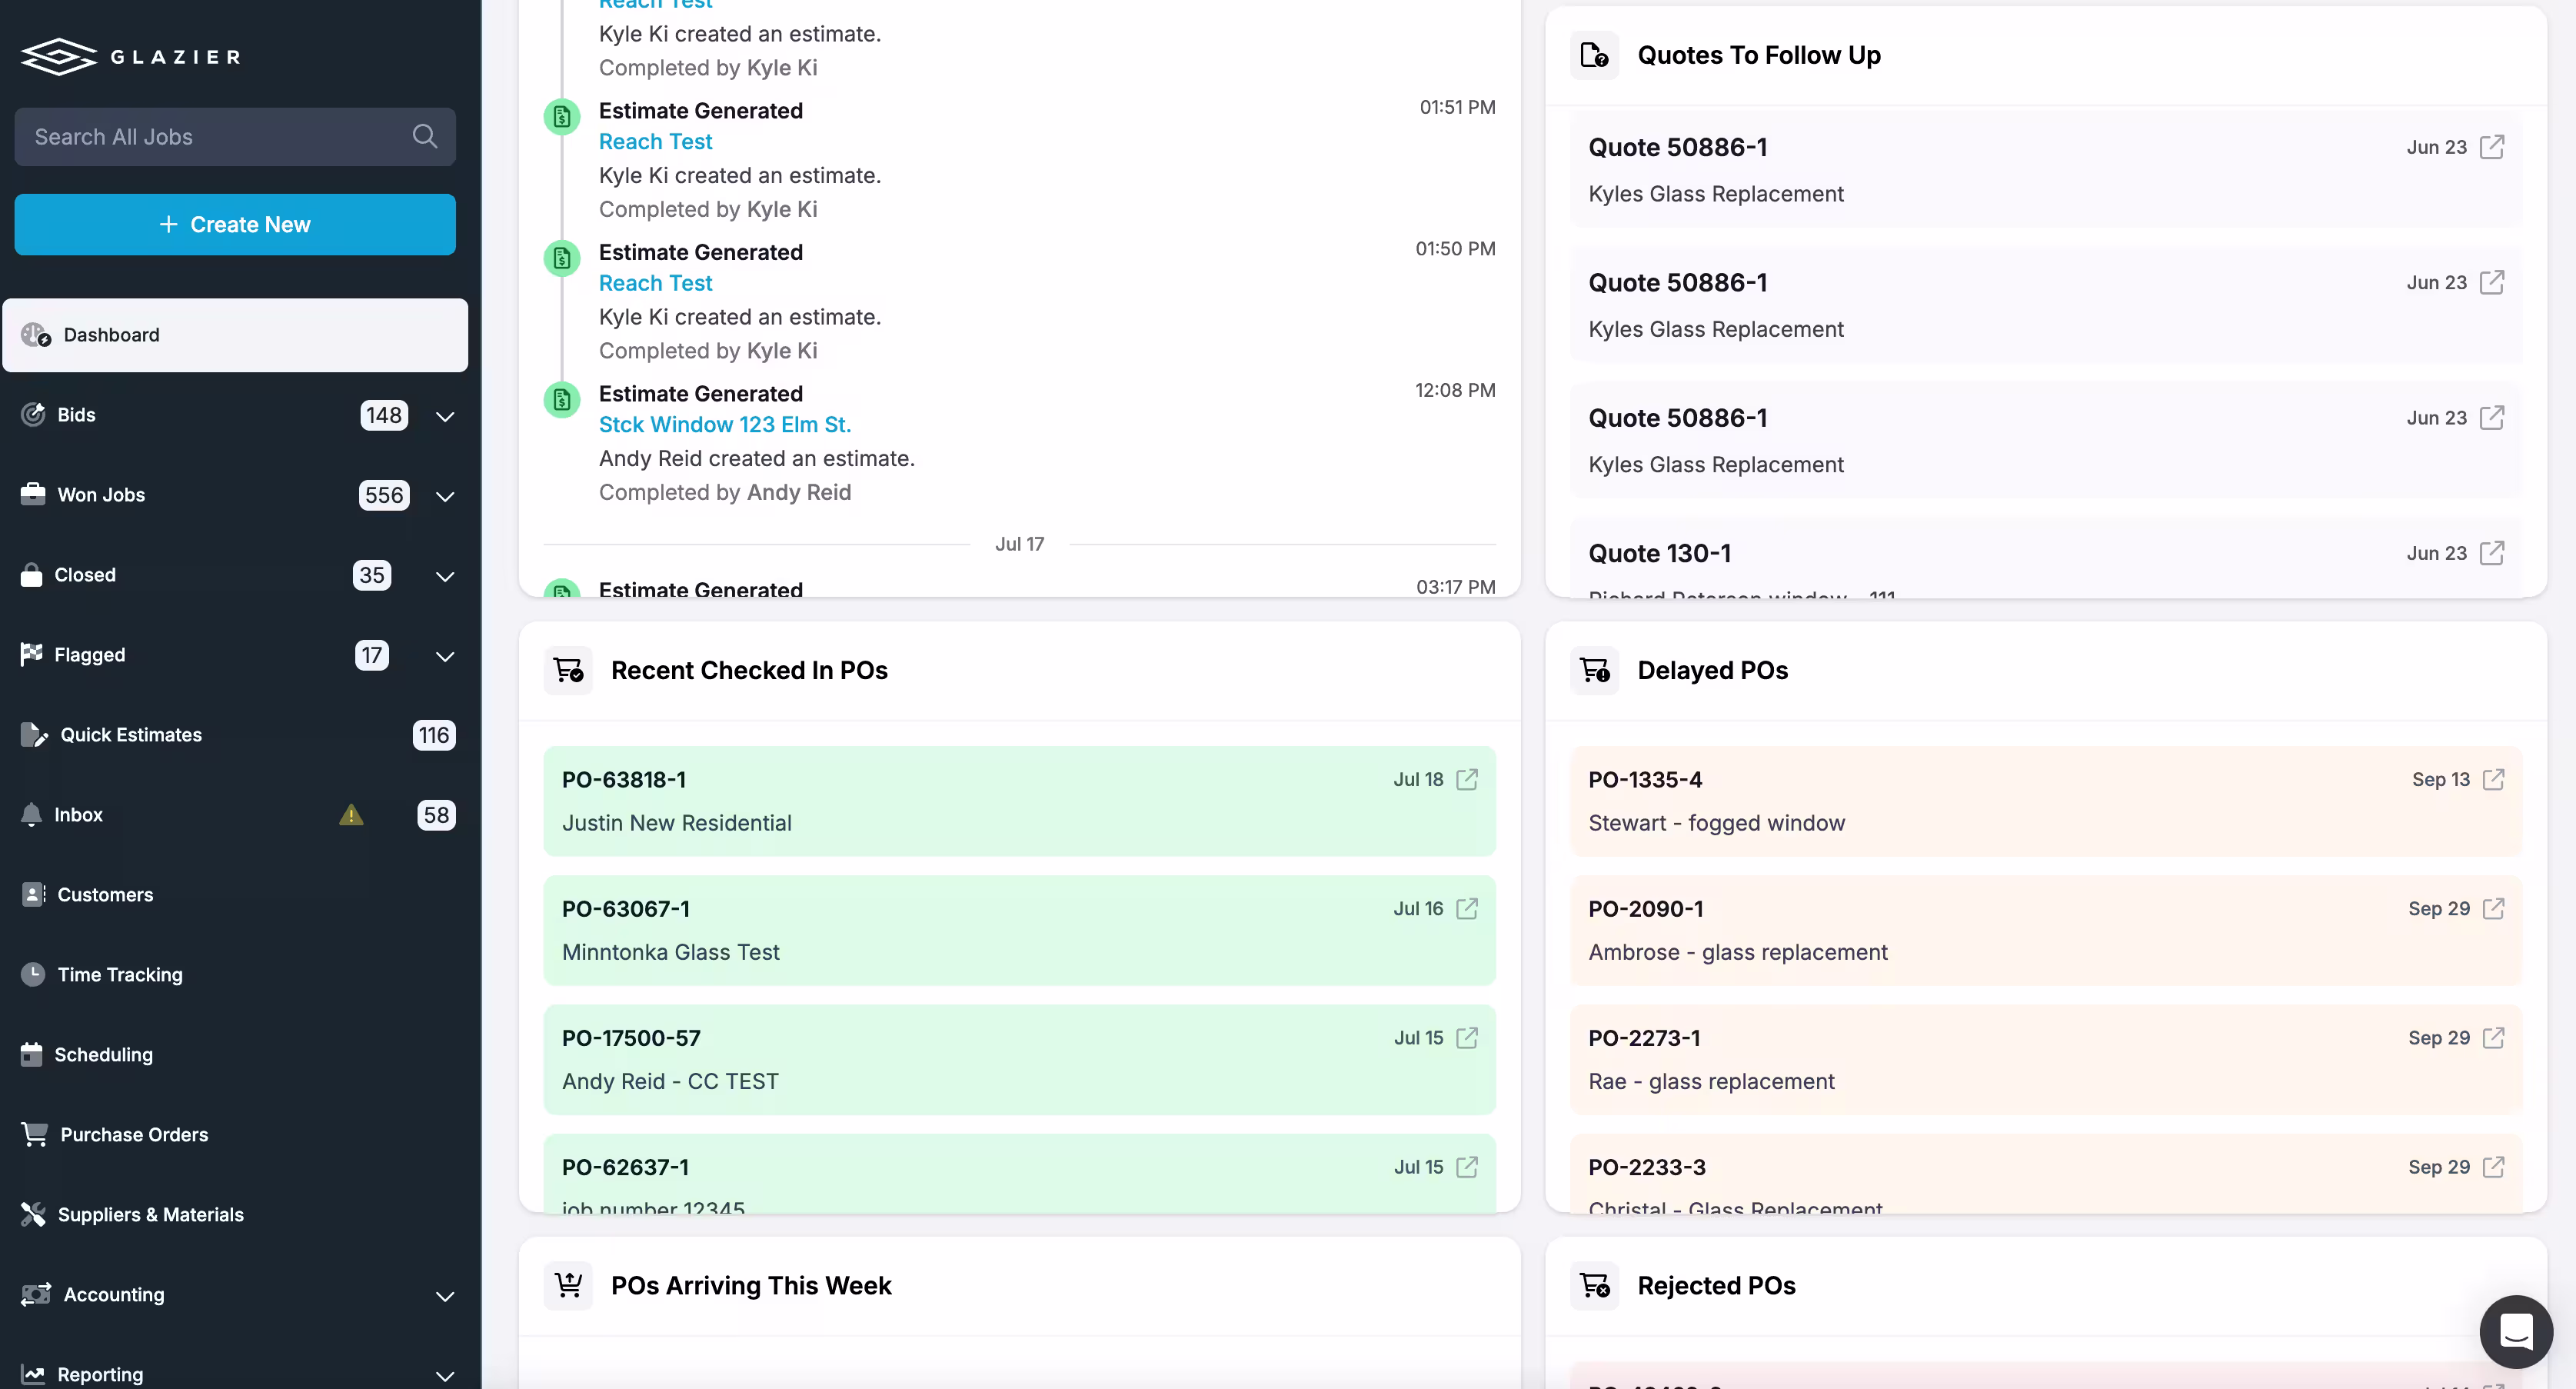Open Reach Test link at 01:50 PM
2576x1389 pixels.
click(655, 283)
